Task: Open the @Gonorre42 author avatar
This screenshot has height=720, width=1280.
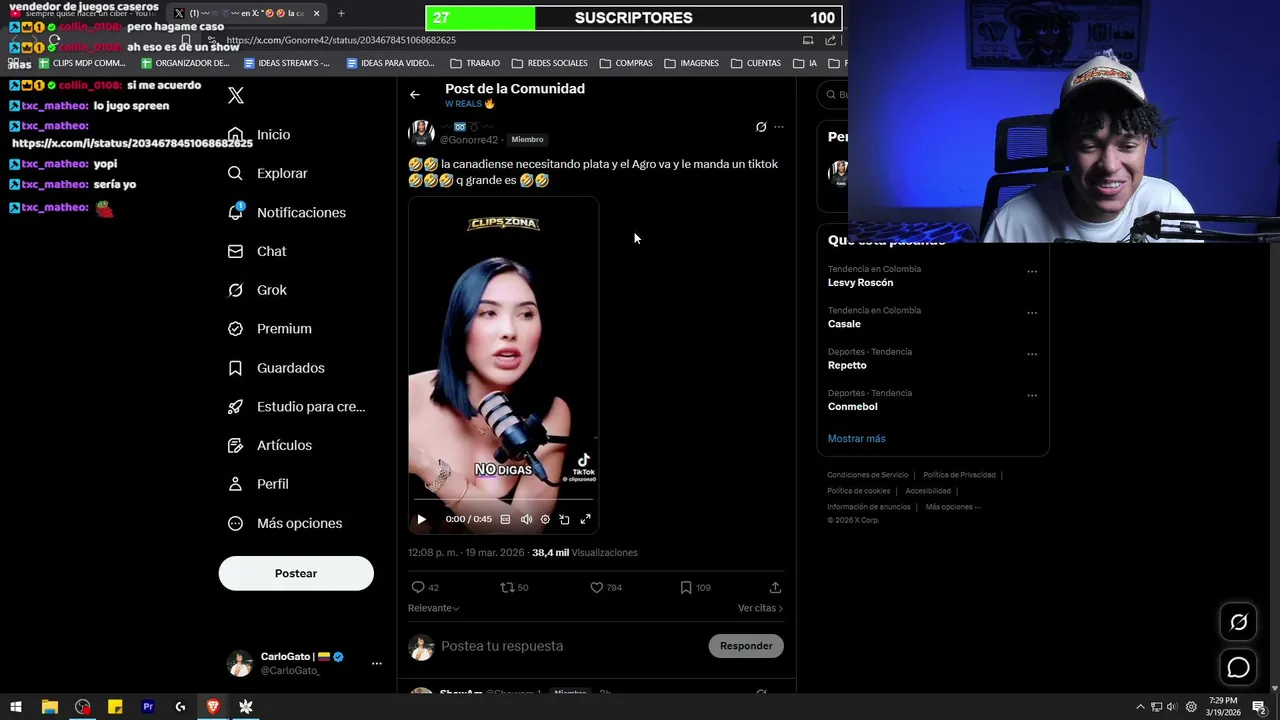Action: click(421, 133)
